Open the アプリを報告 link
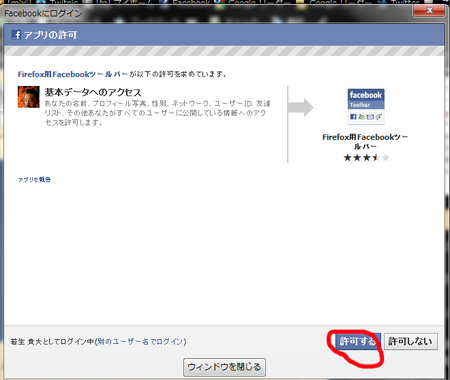 click(34, 179)
